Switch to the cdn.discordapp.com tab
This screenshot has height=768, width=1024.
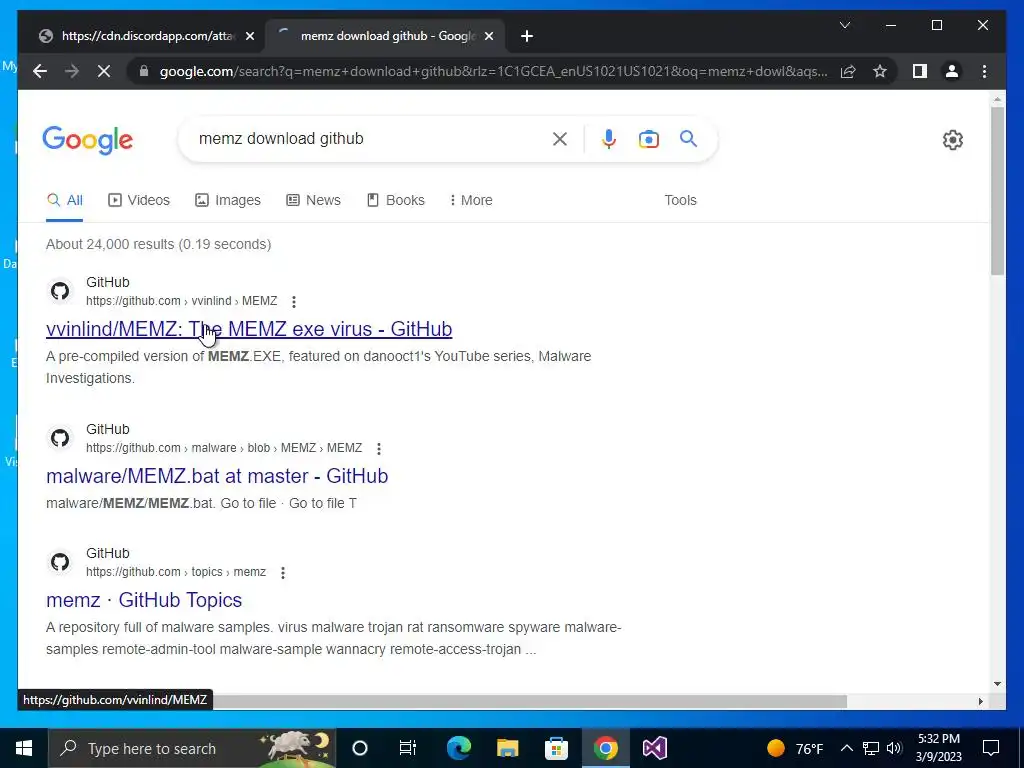coord(147,36)
